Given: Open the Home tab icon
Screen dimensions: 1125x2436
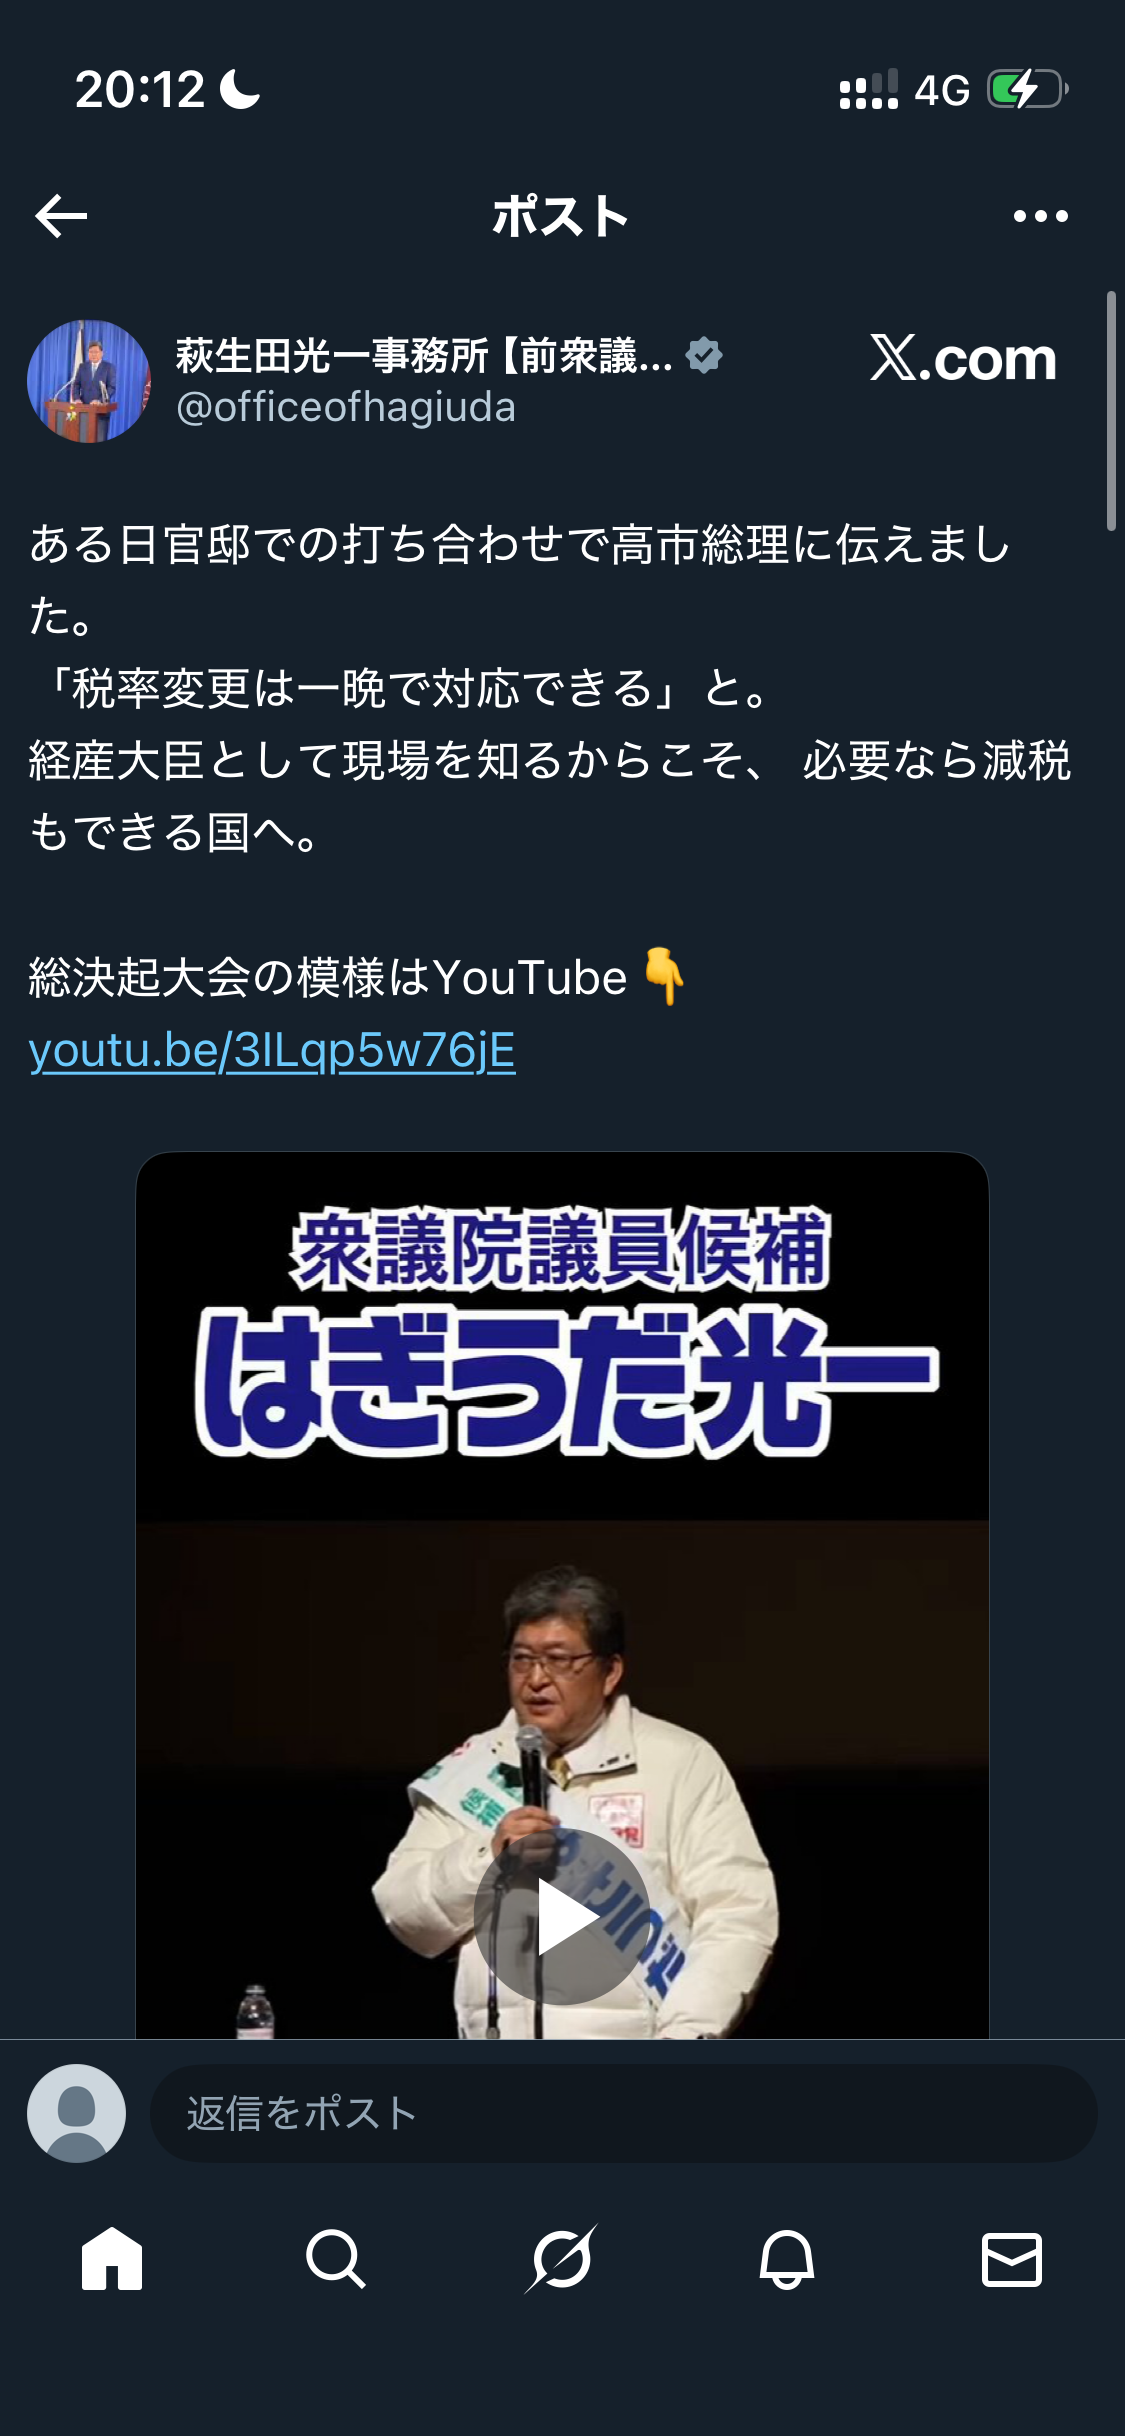Looking at the screenshot, I should tap(112, 2259).
